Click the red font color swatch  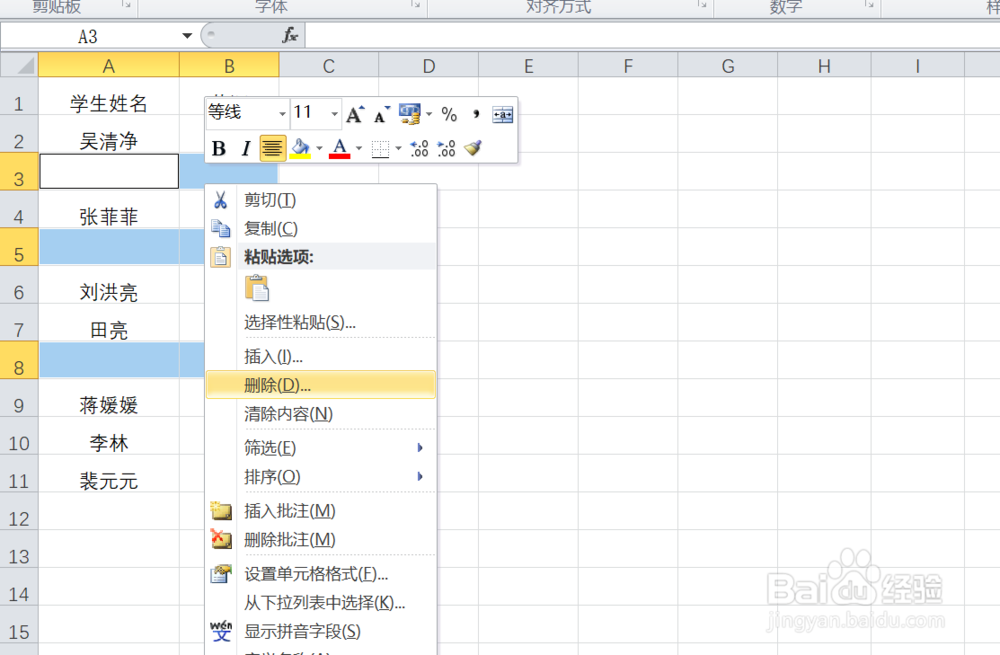[339, 154]
